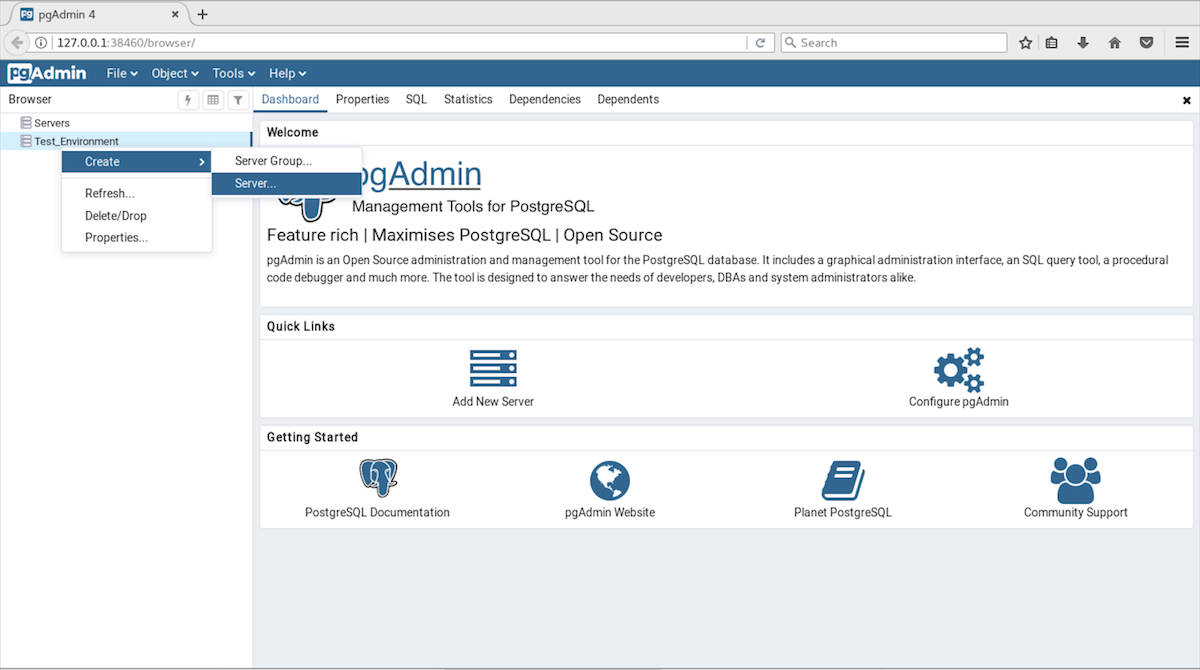
Task: Select Server... from the Create submenu
Action: point(256,184)
